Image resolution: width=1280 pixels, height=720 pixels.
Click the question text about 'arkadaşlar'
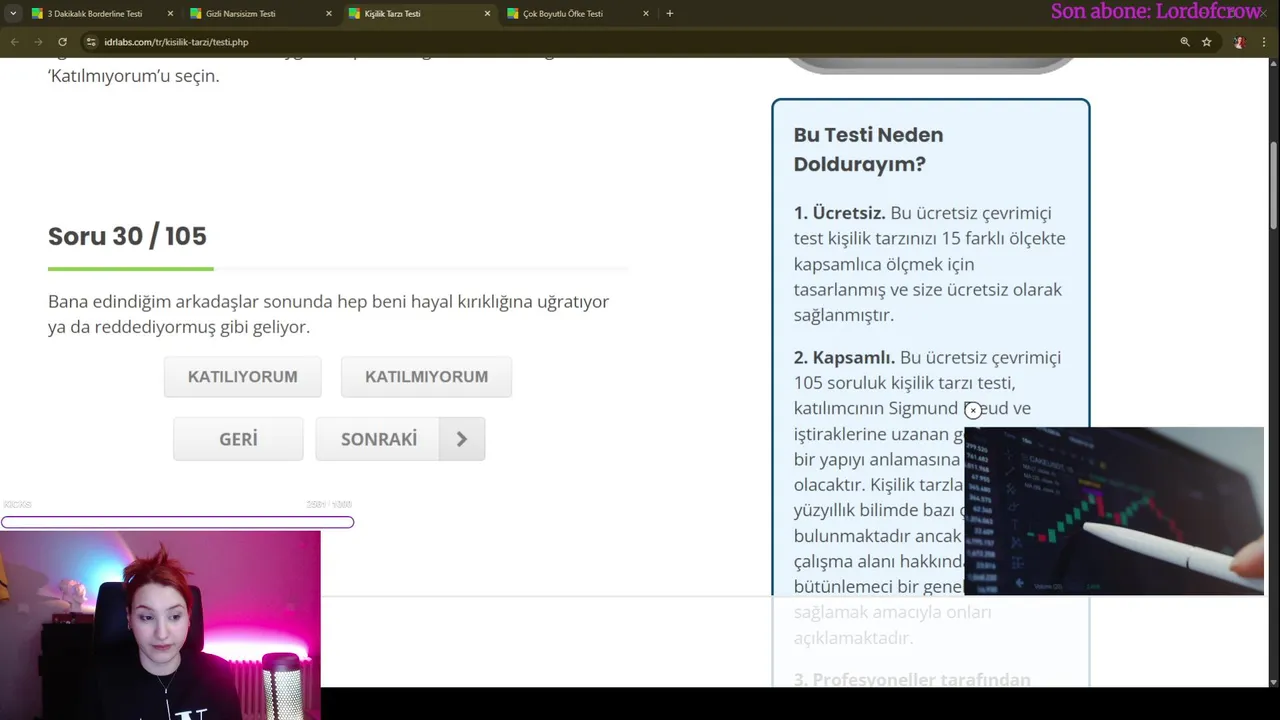(328, 314)
